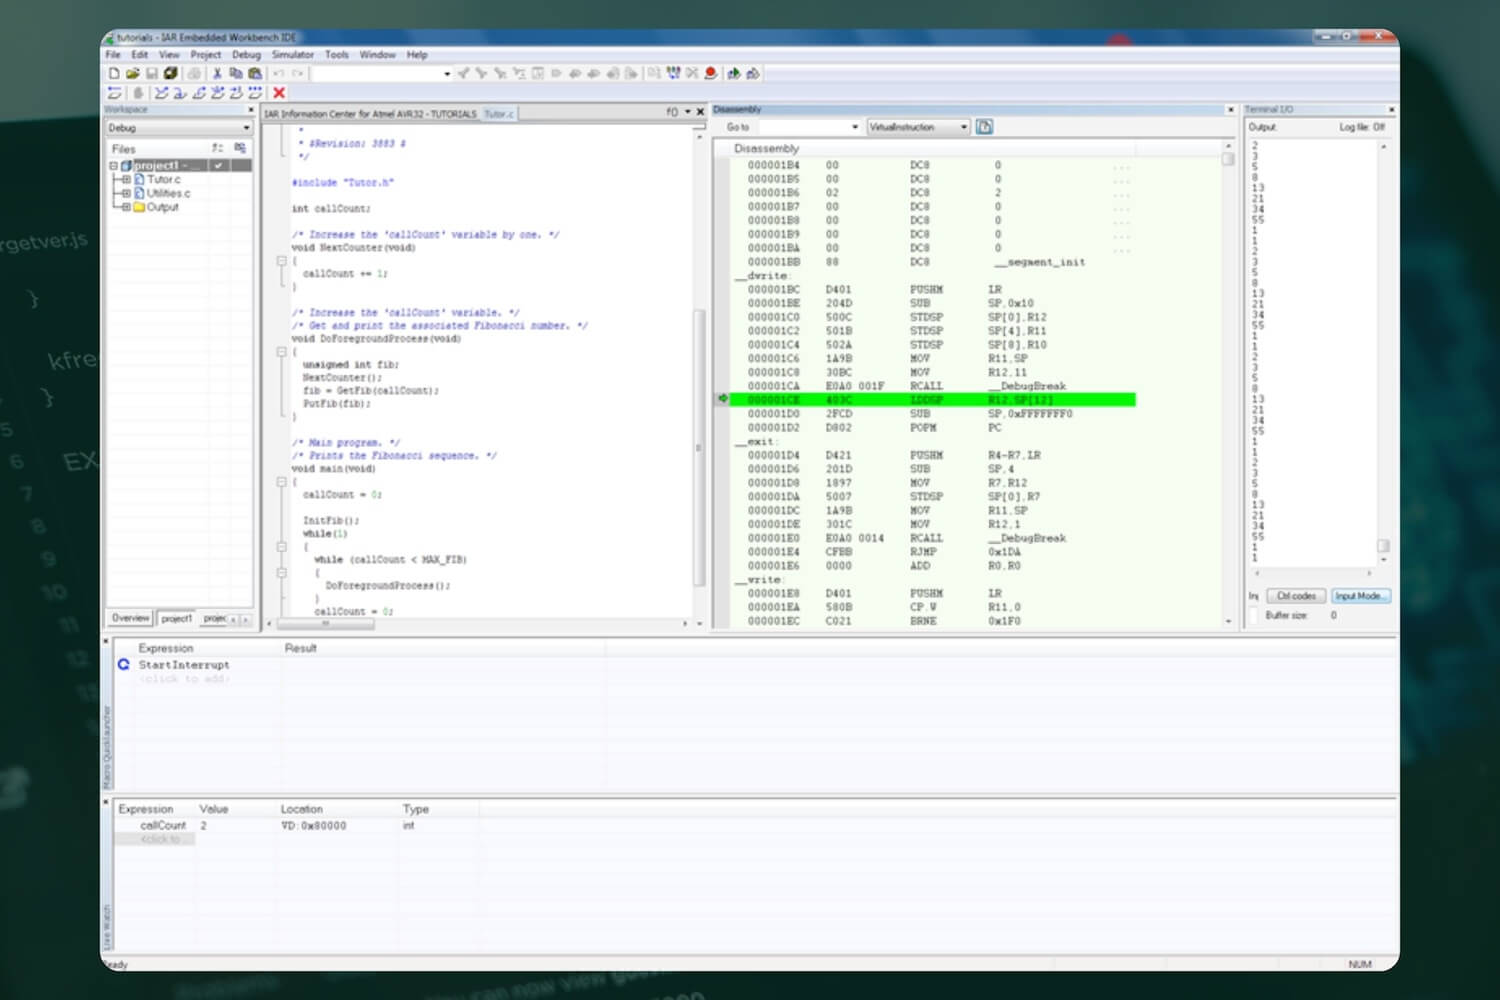Click the project1 build checkmark column cell

pyautogui.click(x=218, y=165)
